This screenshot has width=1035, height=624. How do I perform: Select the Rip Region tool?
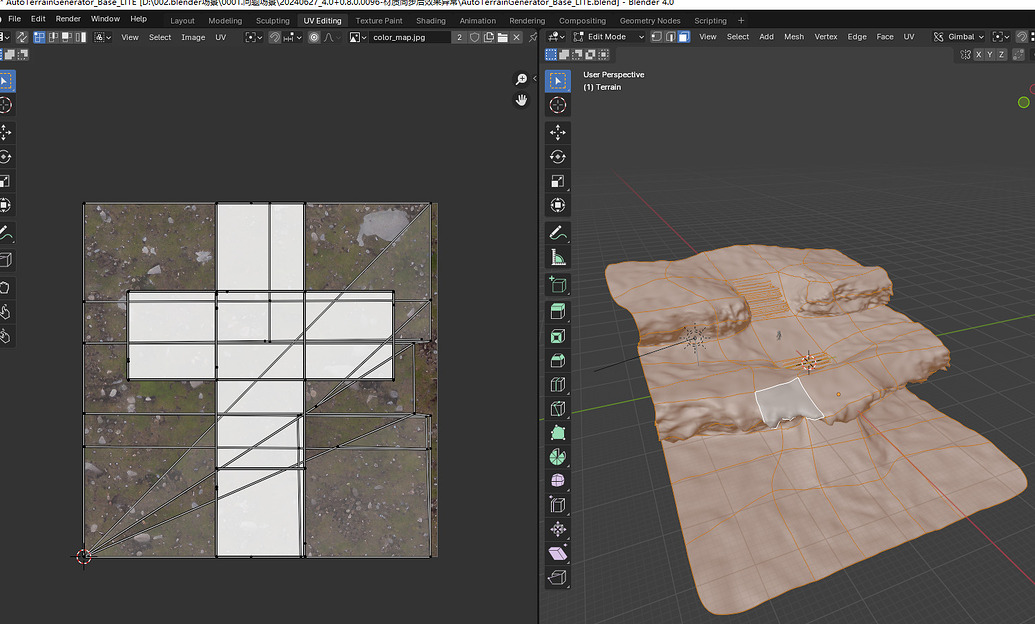point(558,578)
